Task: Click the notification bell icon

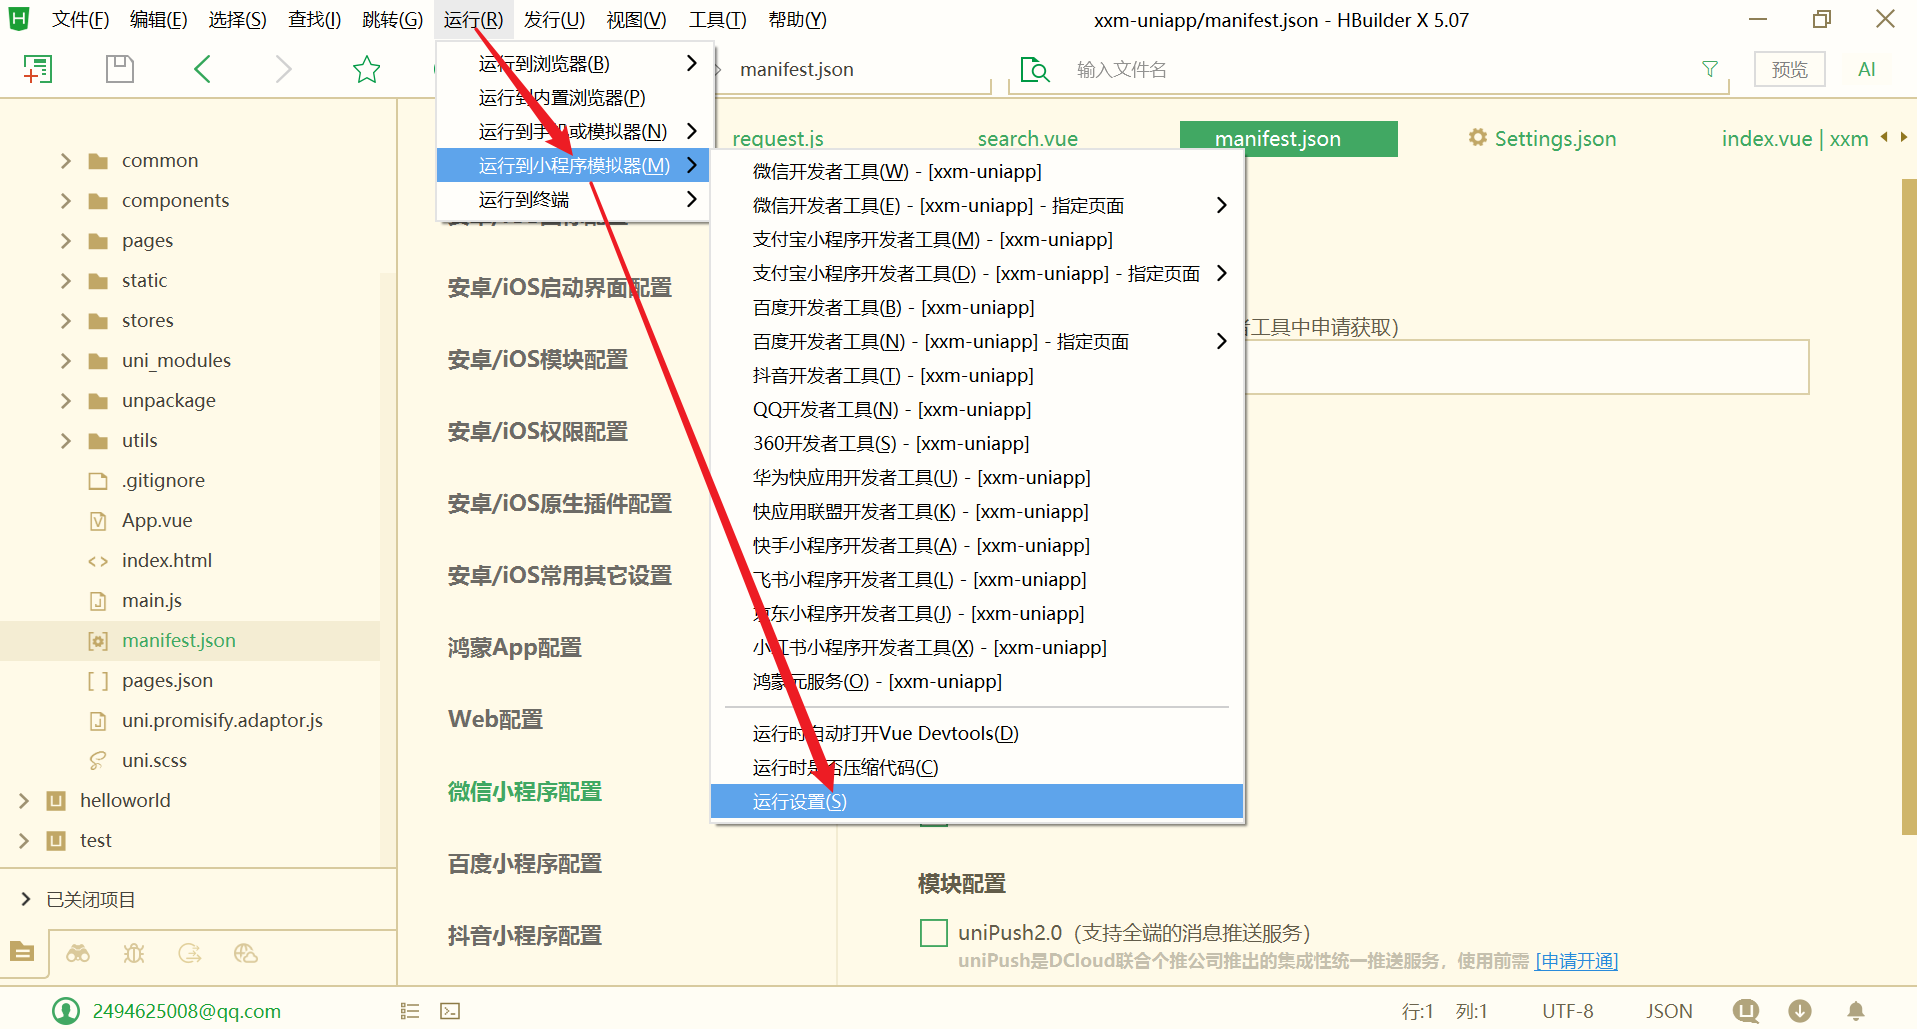Action: 1856,1011
